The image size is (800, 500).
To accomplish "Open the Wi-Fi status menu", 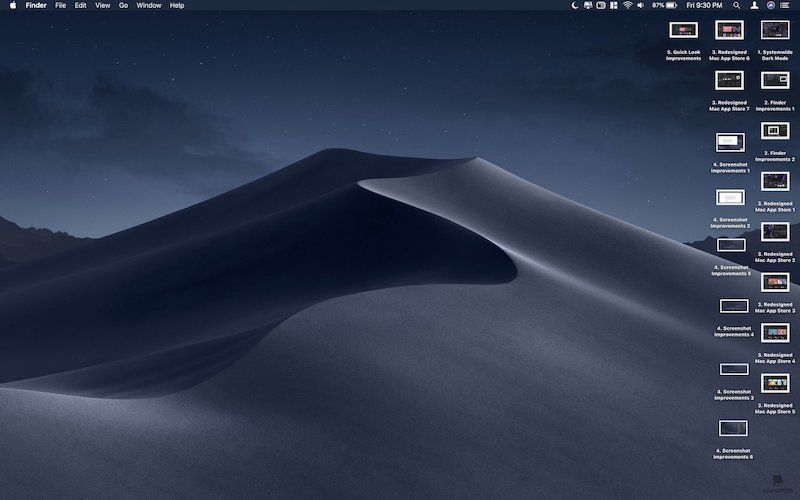I will (628, 5).
